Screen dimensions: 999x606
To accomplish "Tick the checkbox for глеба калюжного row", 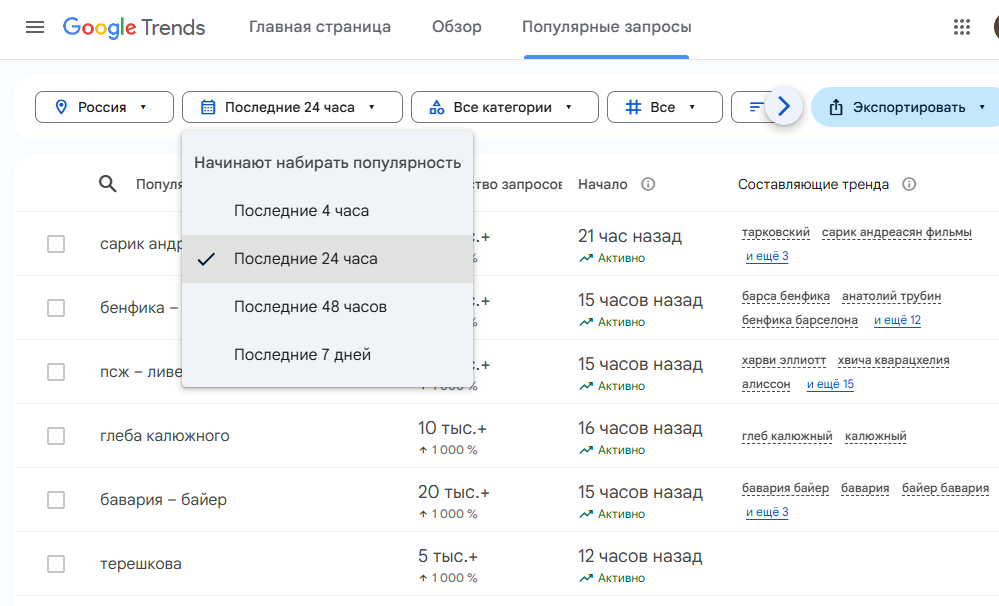I will click(56, 436).
